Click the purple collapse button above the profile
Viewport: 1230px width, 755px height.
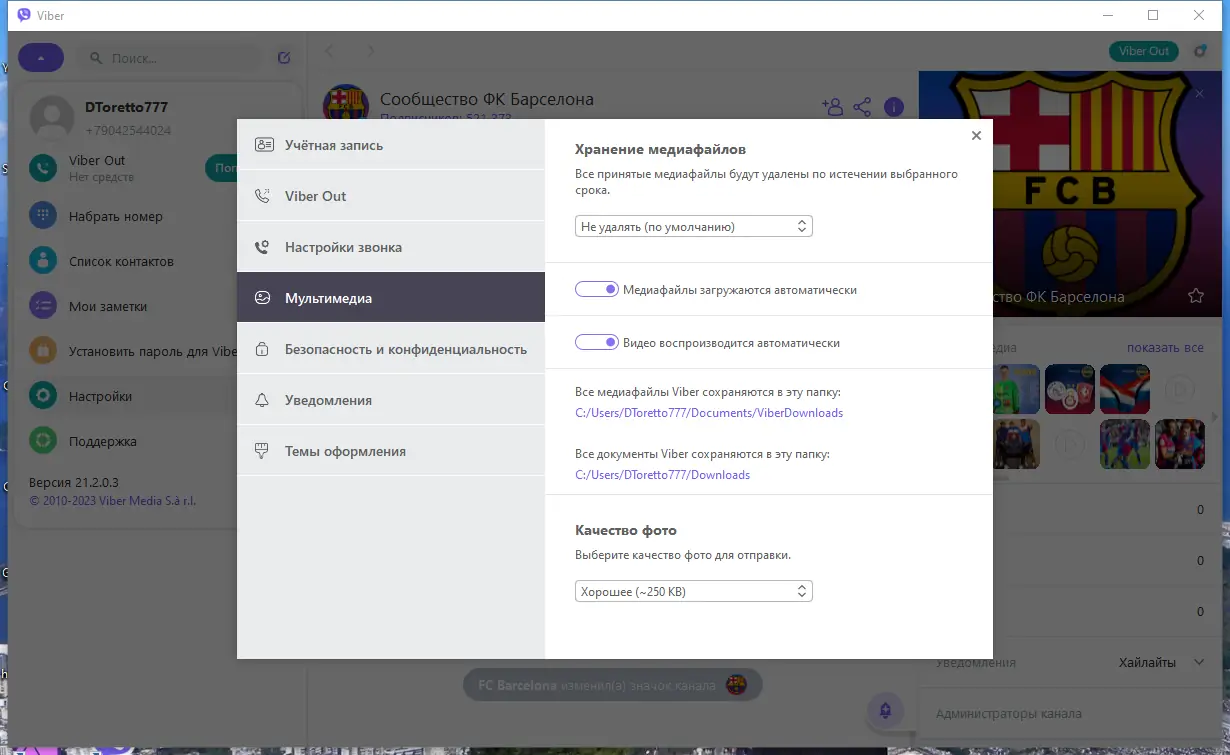(41, 58)
